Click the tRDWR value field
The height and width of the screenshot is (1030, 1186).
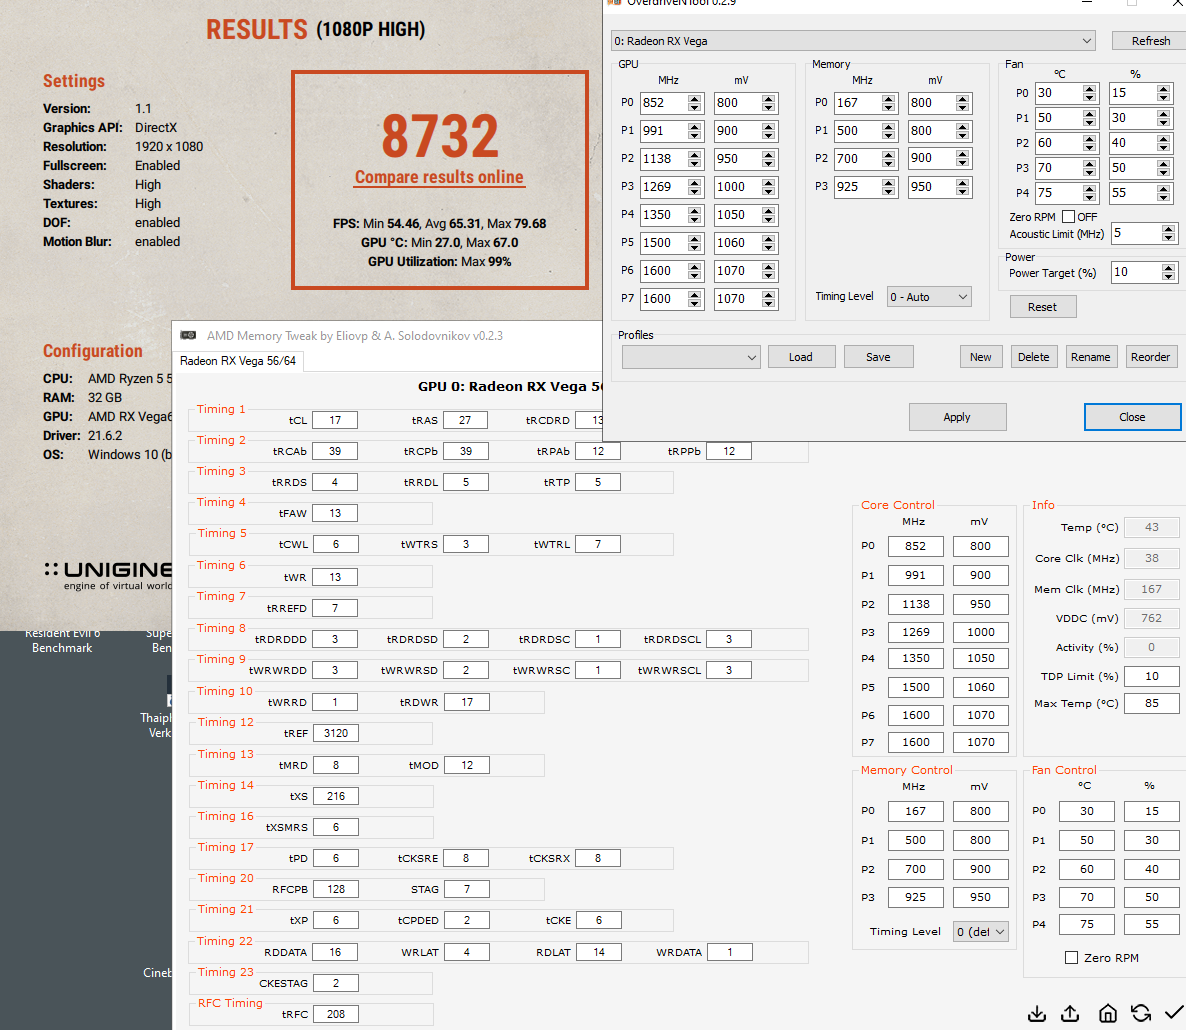[467, 702]
